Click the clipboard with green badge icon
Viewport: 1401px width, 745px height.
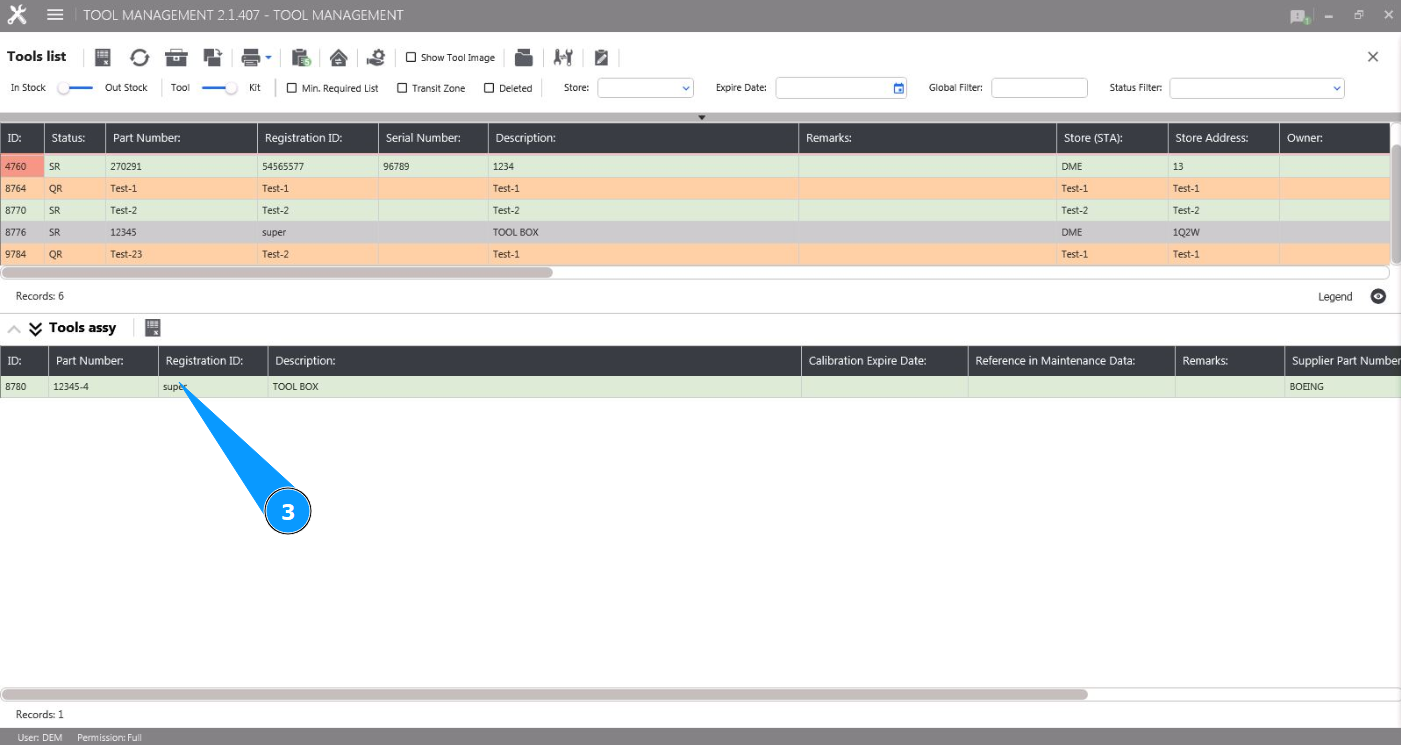click(x=301, y=57)
